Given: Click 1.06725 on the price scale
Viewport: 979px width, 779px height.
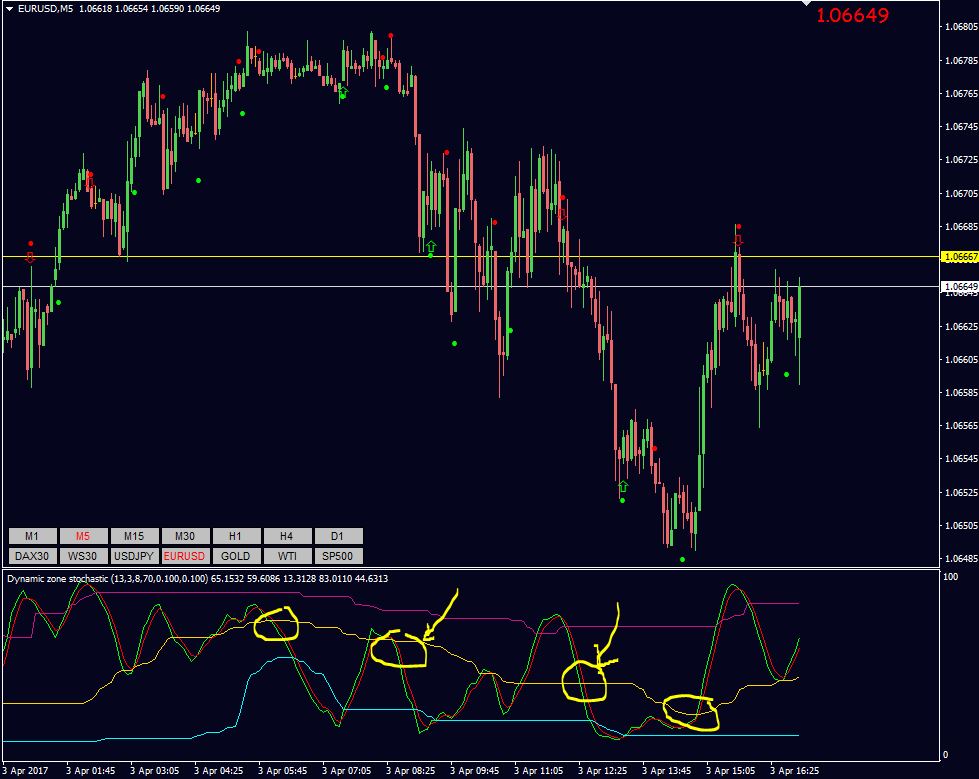Looking at the screenshot, I should 962,160.
